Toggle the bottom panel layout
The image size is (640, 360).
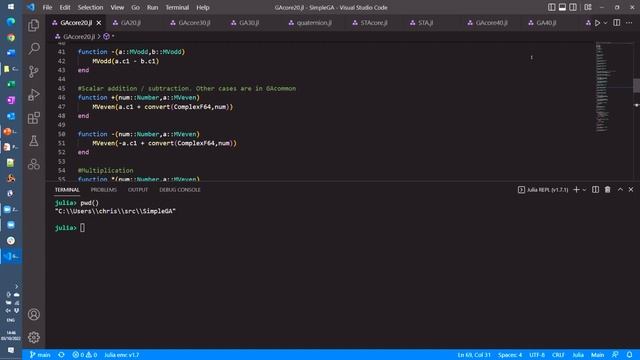(x=562, y=7)
